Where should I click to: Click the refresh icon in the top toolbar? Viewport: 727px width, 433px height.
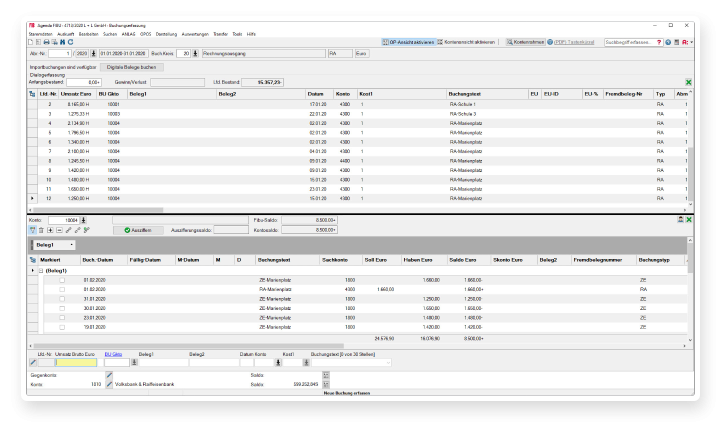pos(70,42)
